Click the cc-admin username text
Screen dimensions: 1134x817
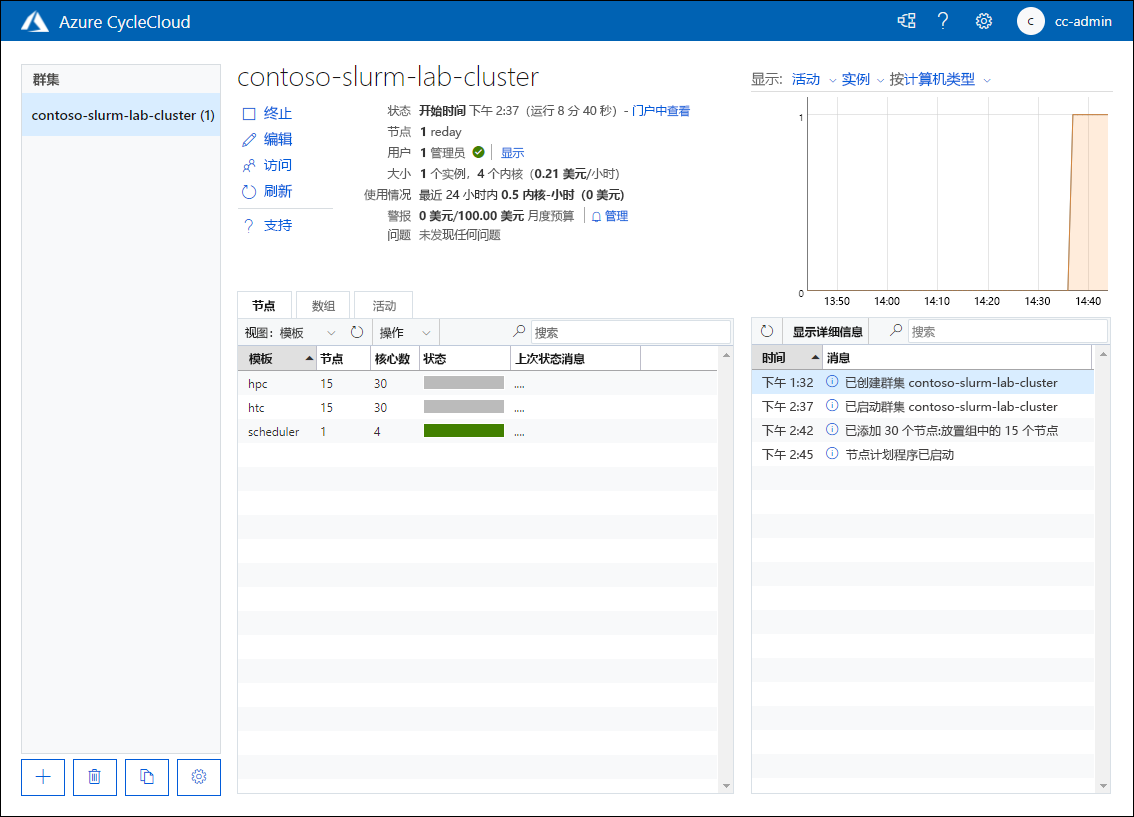pos(1083,22)
